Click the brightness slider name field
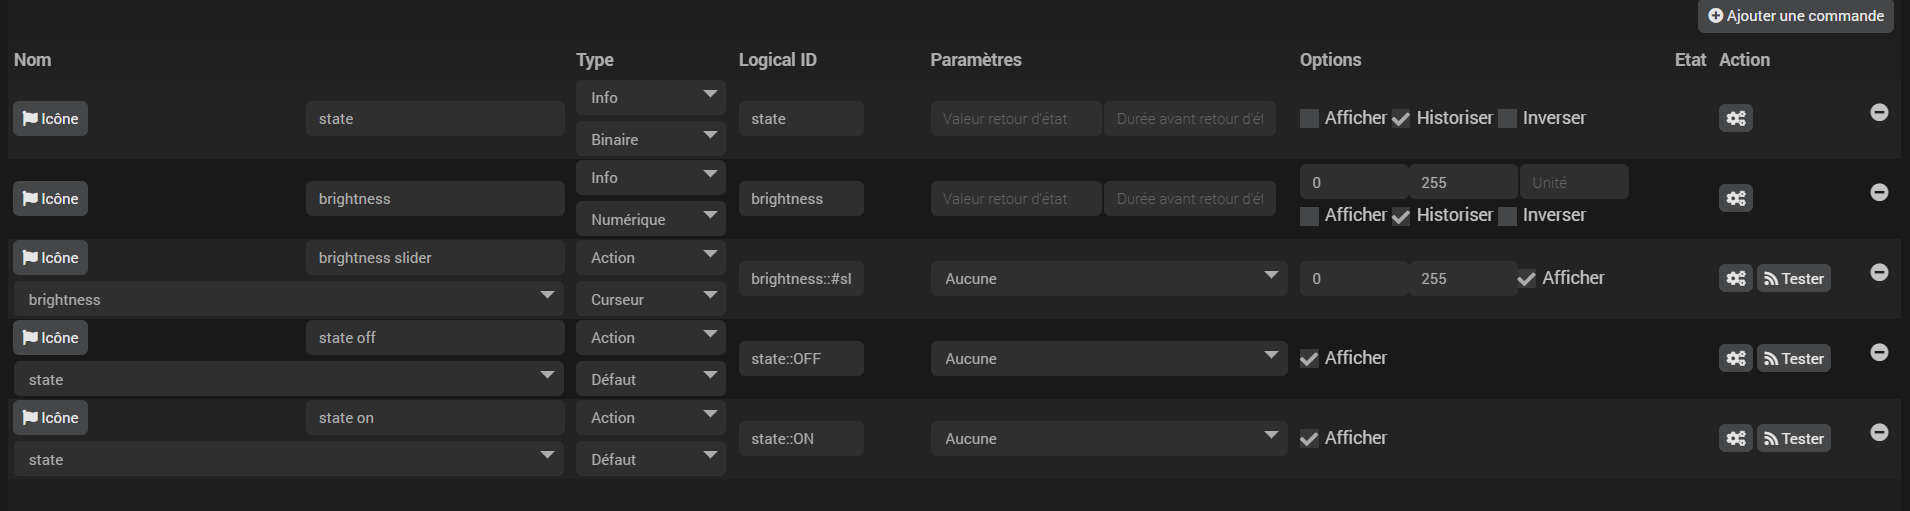 (x=435, y=258)
